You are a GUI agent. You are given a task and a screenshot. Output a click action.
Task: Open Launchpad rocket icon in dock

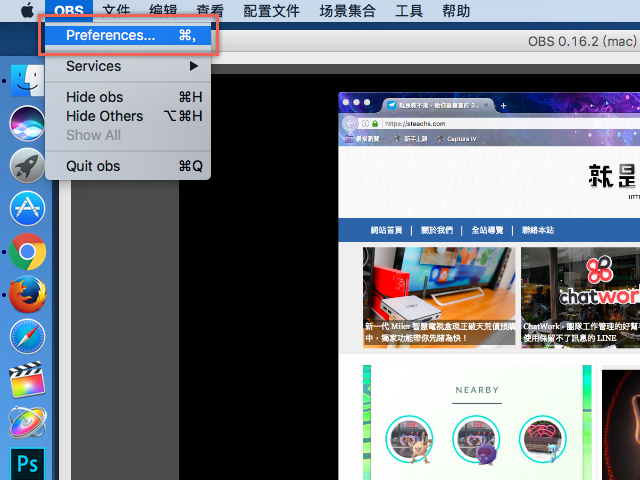point(27,166)
